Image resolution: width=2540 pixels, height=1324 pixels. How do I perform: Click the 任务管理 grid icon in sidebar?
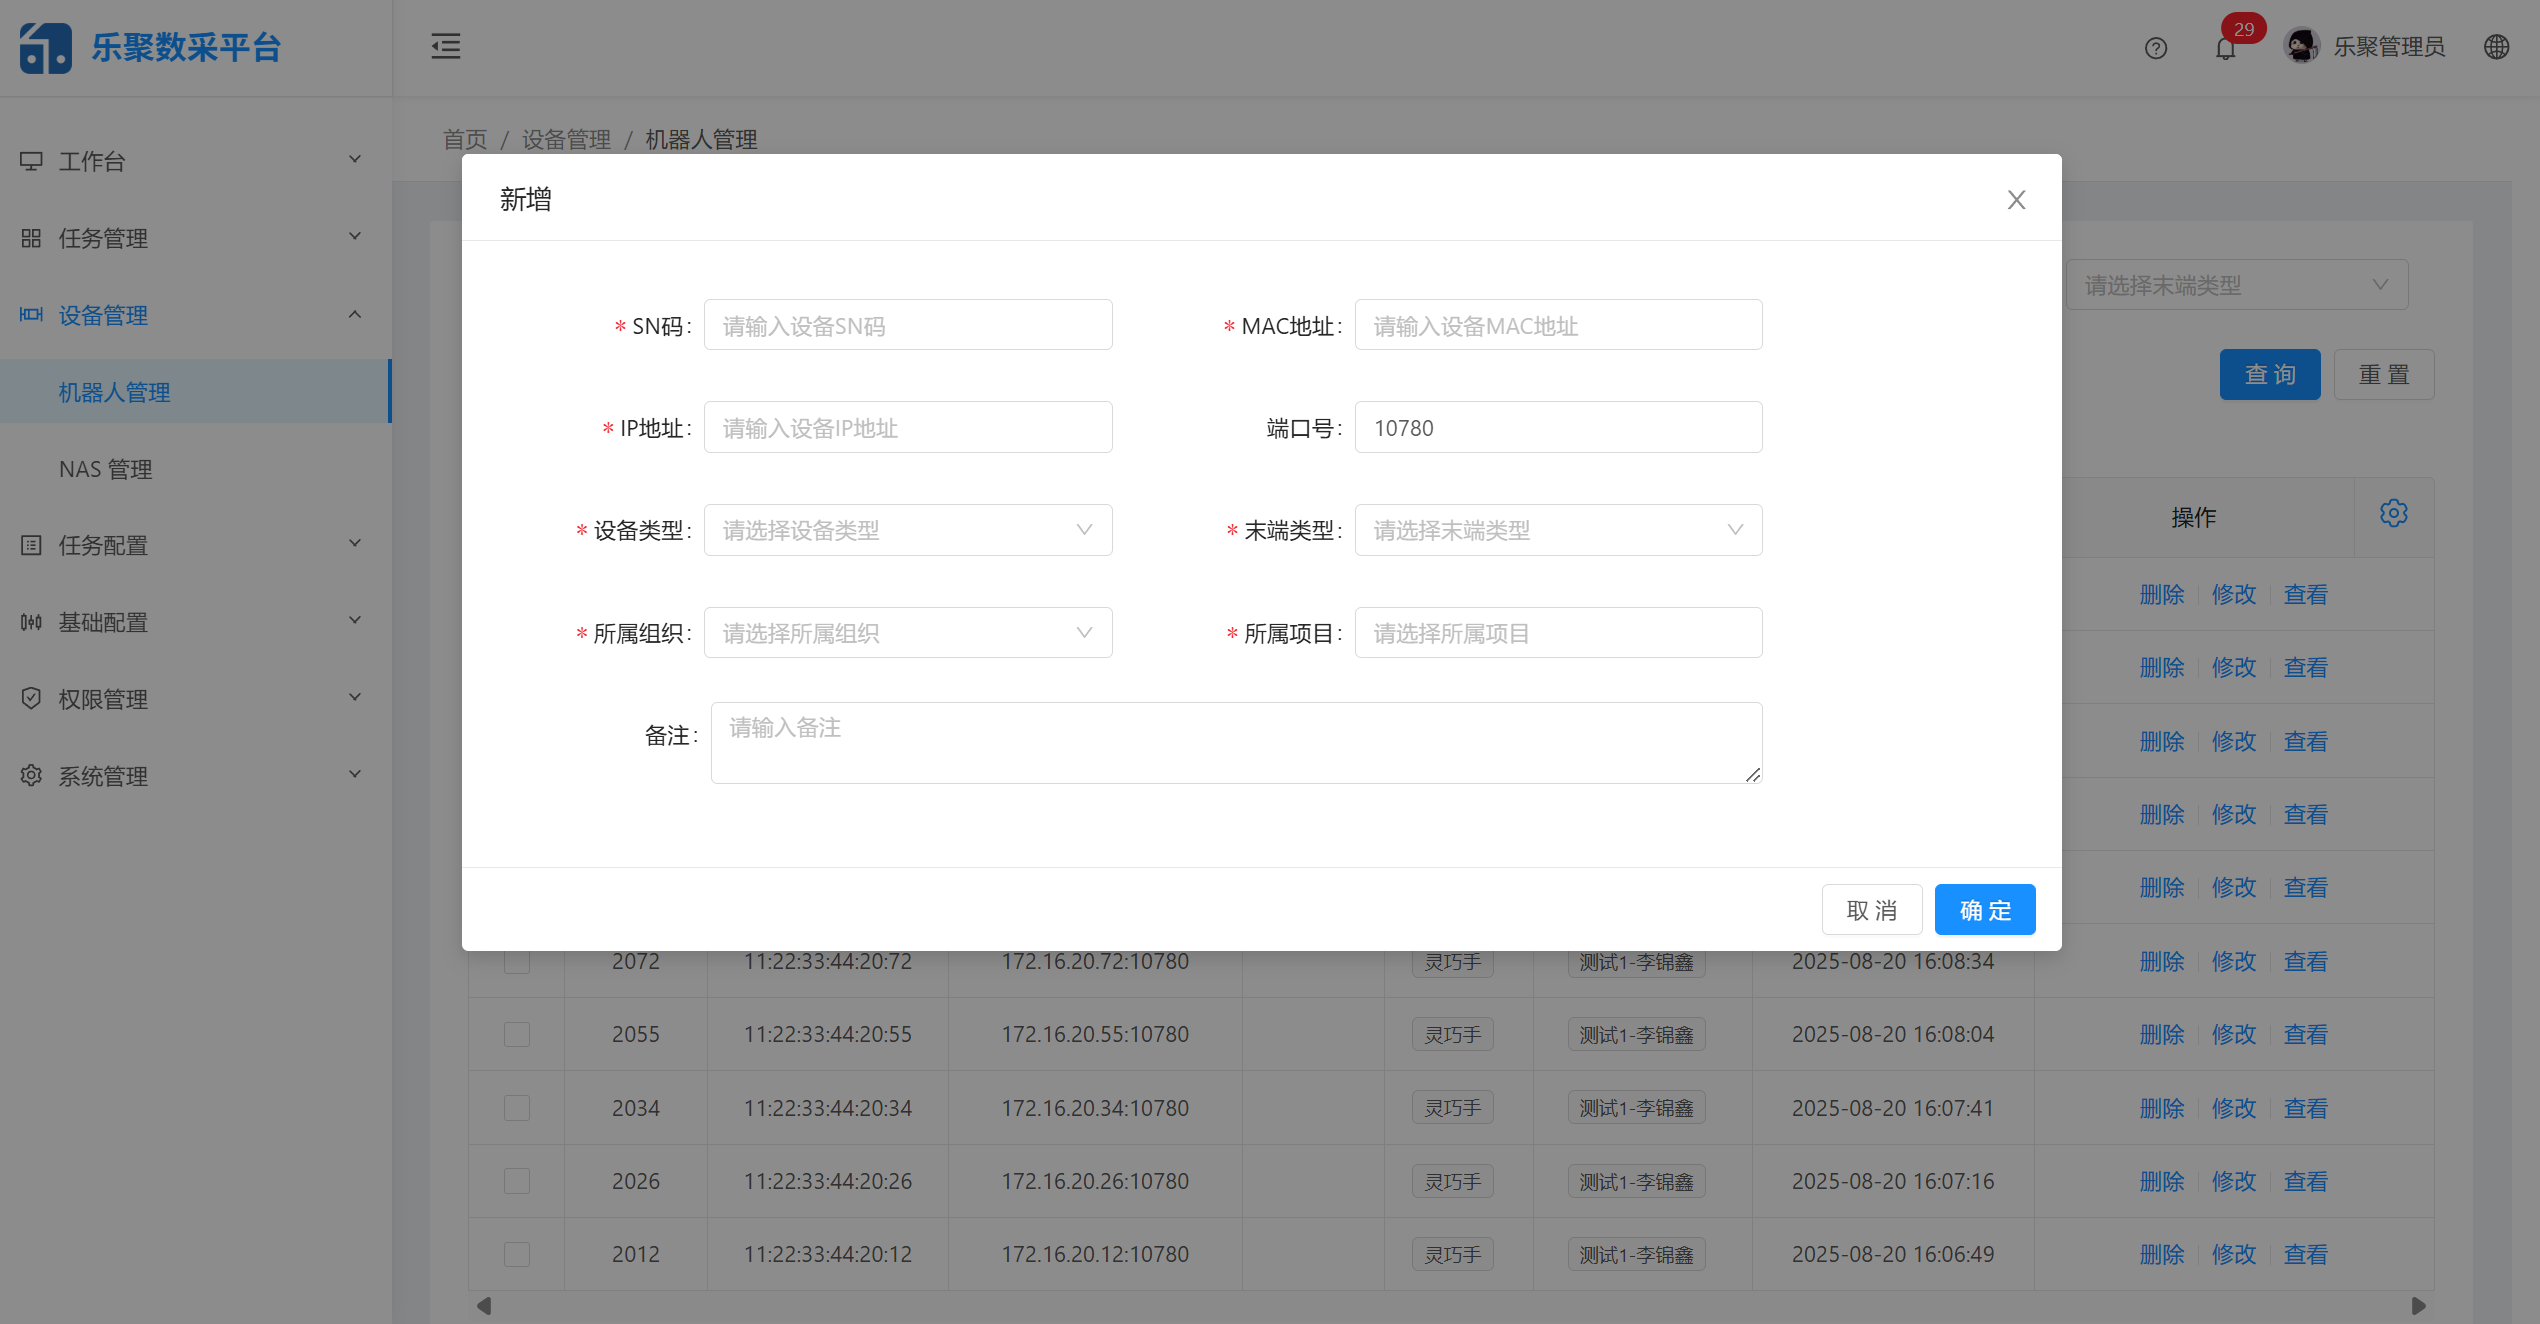coord(31,237)
